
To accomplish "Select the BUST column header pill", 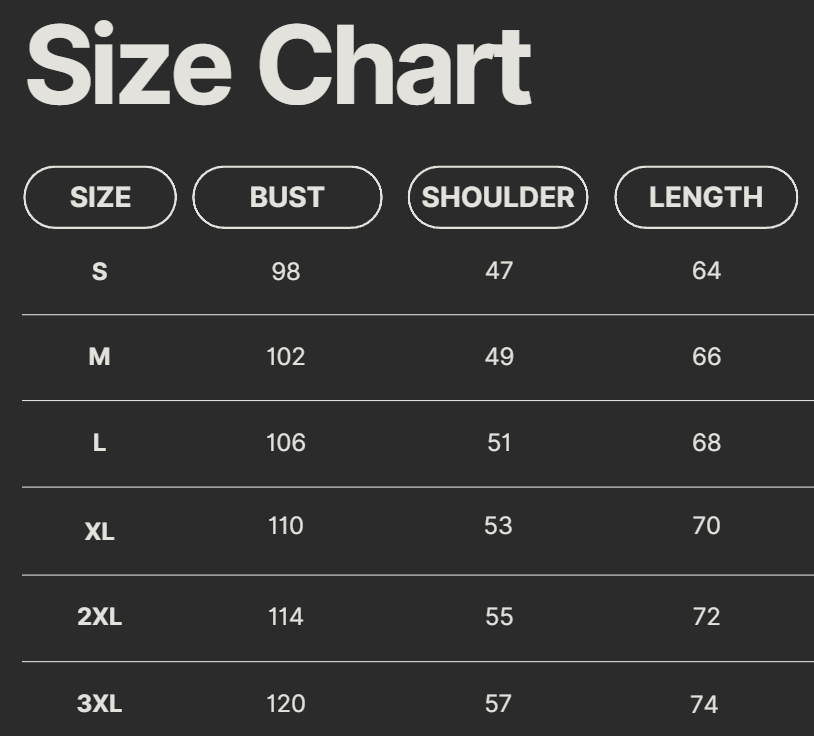I will [287, 197].
